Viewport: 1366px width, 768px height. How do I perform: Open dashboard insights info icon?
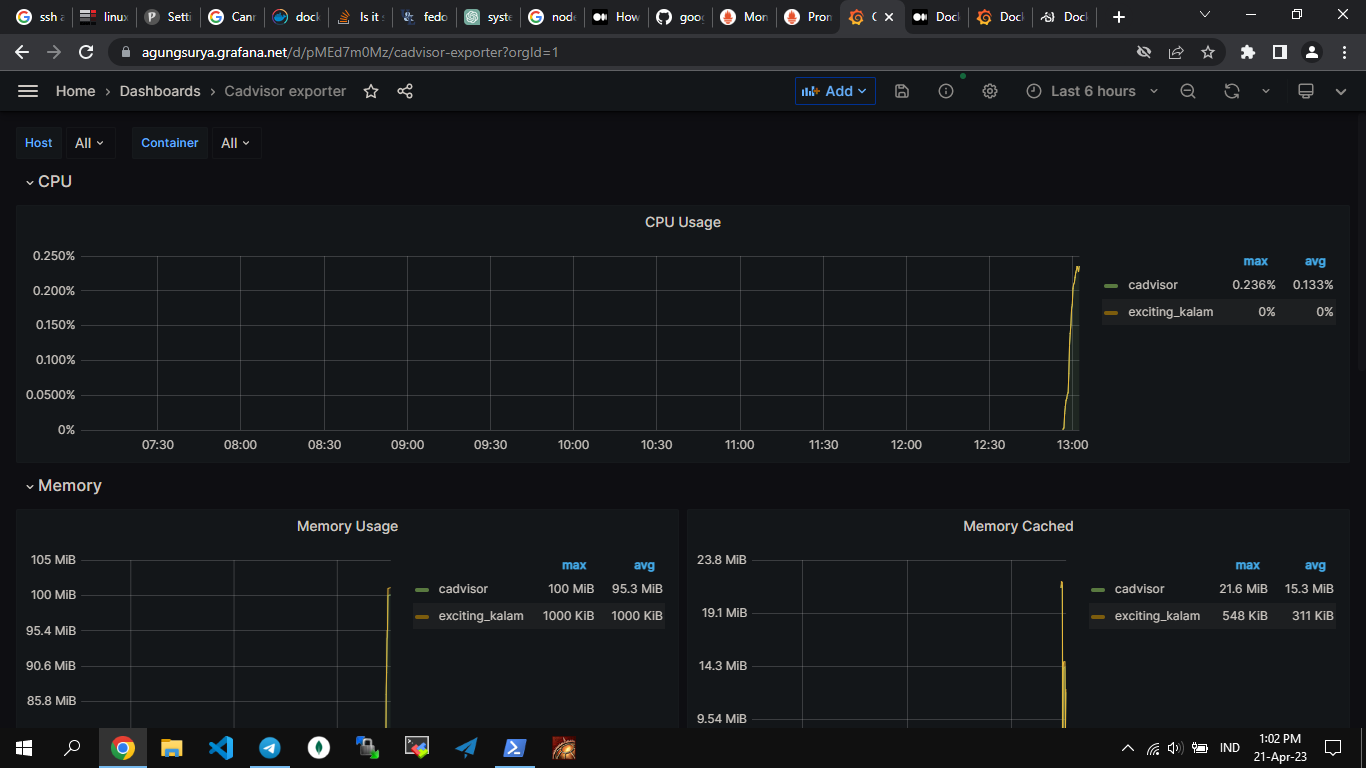pos(946,91)
